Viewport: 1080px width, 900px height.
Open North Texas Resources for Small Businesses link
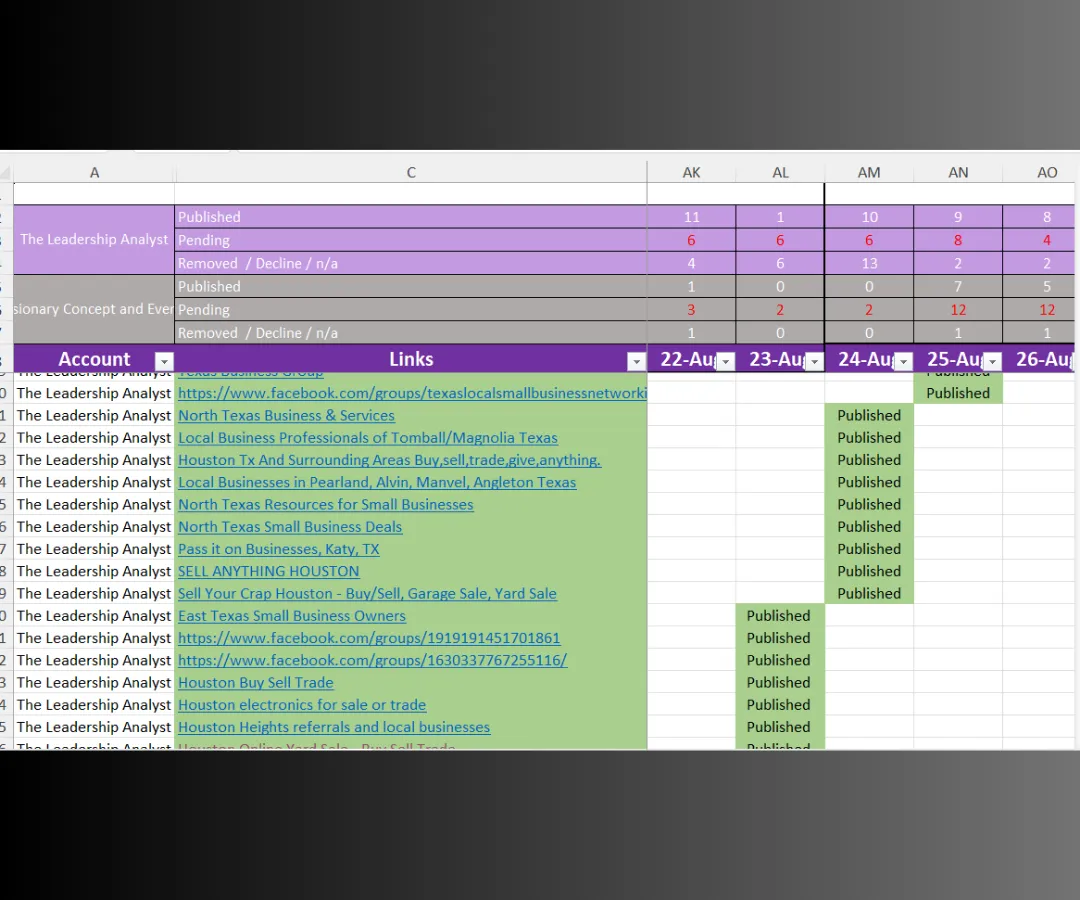point(326,504)
